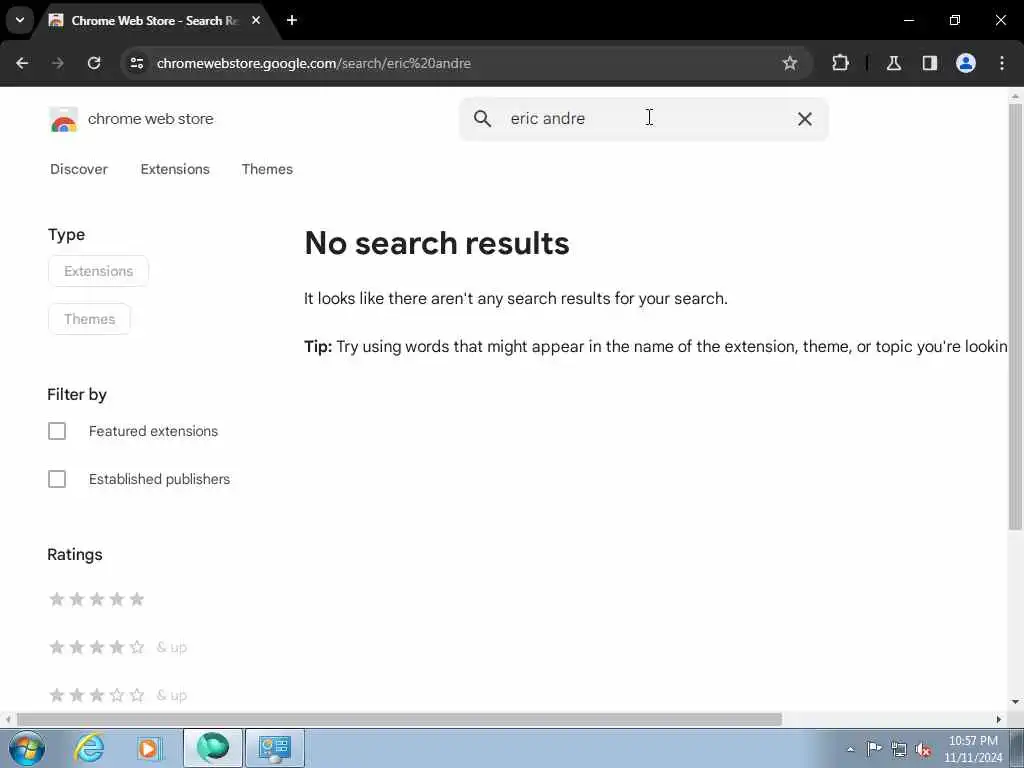This screenshot has height=768, width=1024.
Task: Open network status tray icon
Action: coord(899,749)
